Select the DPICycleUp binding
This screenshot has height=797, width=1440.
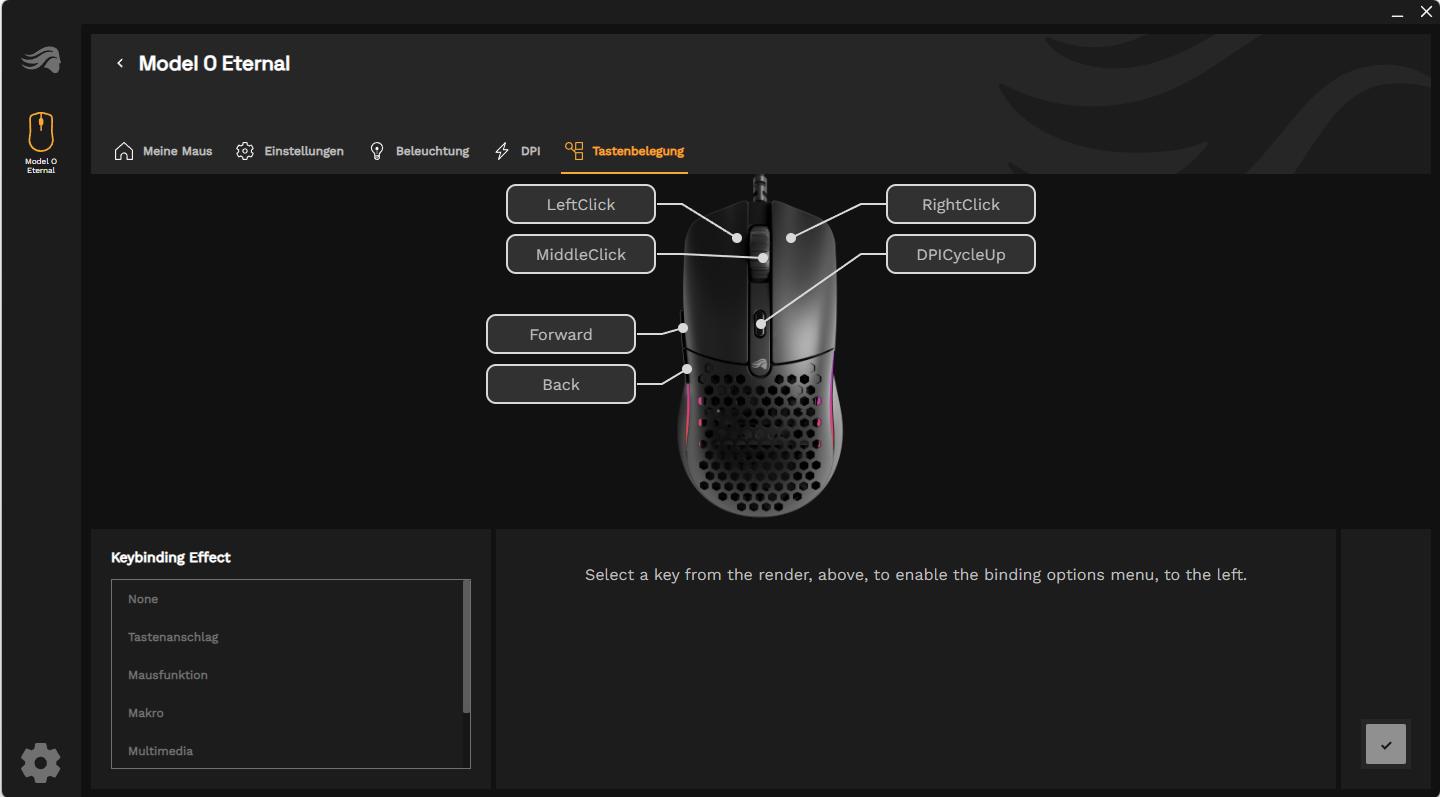pyautogui.click(x=960, y=254)
